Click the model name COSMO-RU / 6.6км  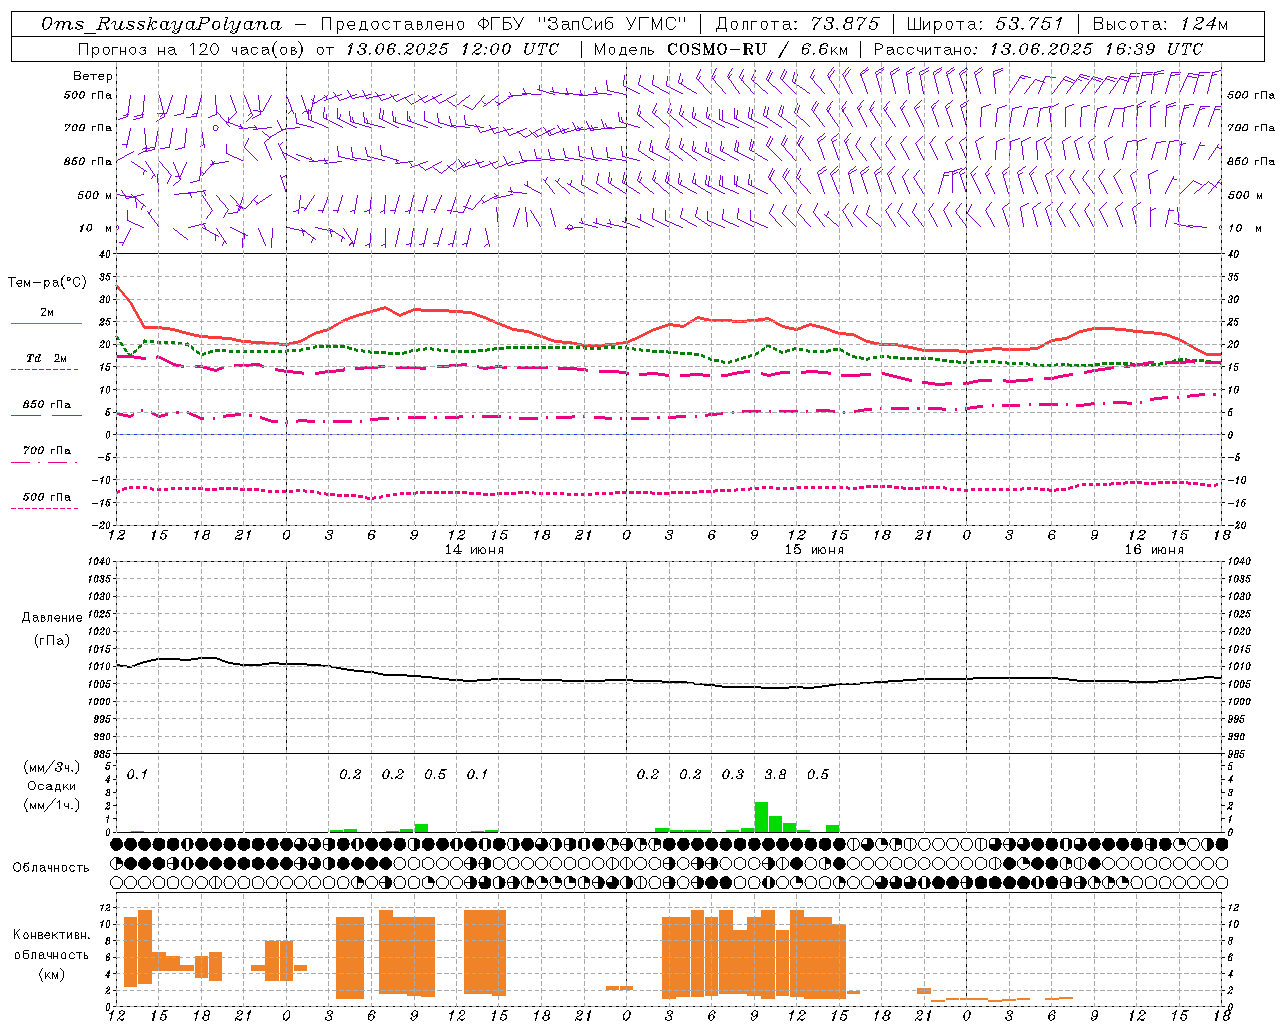click(x=758, y=49)
